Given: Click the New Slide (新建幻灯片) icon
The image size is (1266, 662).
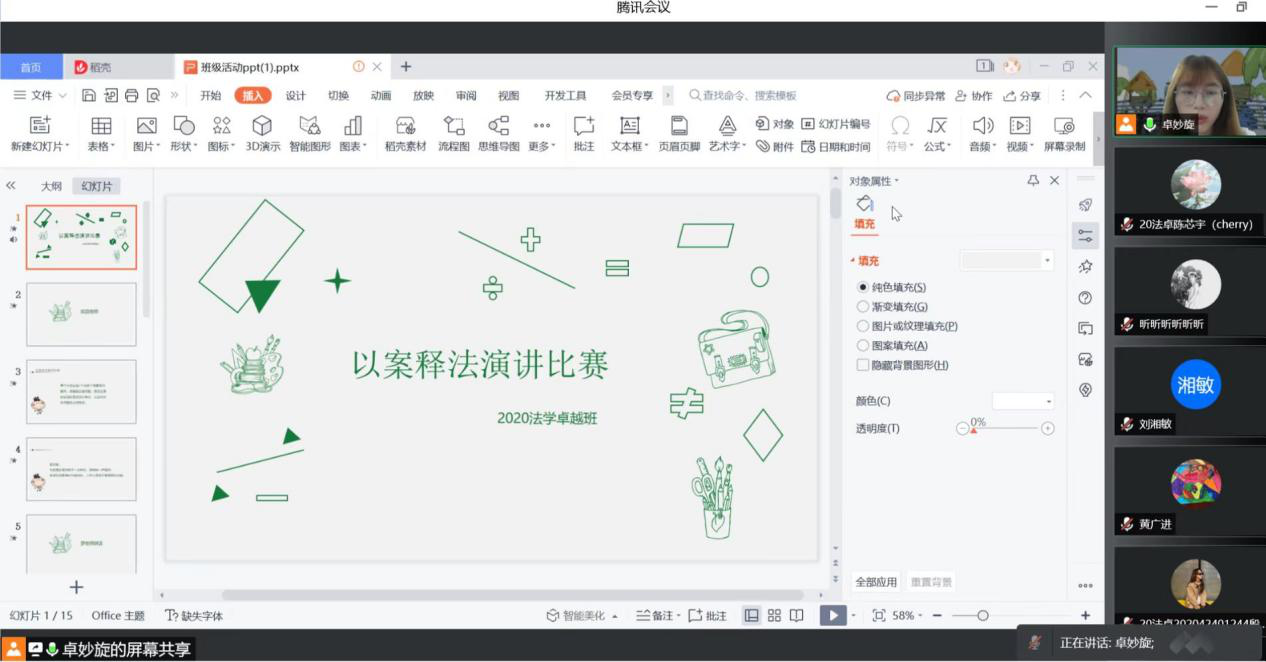Looking at the screenshot, I should [x=40, y=126].
